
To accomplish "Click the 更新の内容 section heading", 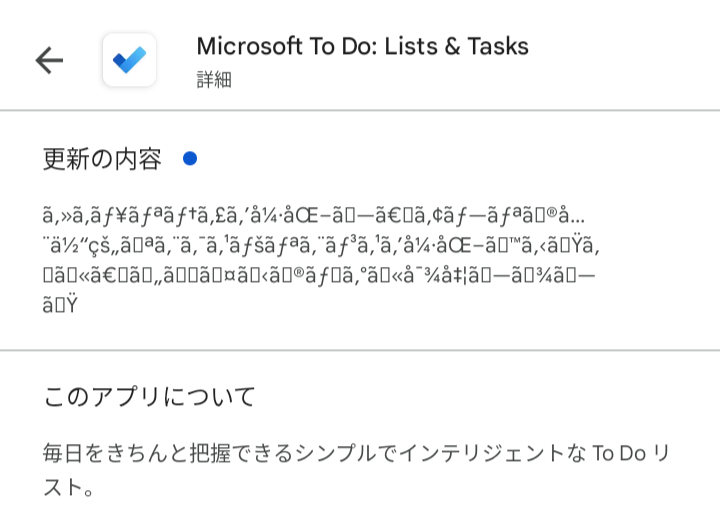I will [102, 158].
